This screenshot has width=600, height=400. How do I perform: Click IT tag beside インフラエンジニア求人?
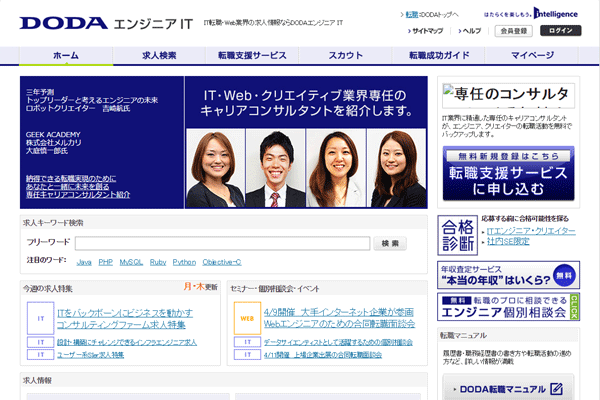pos(41,342)
